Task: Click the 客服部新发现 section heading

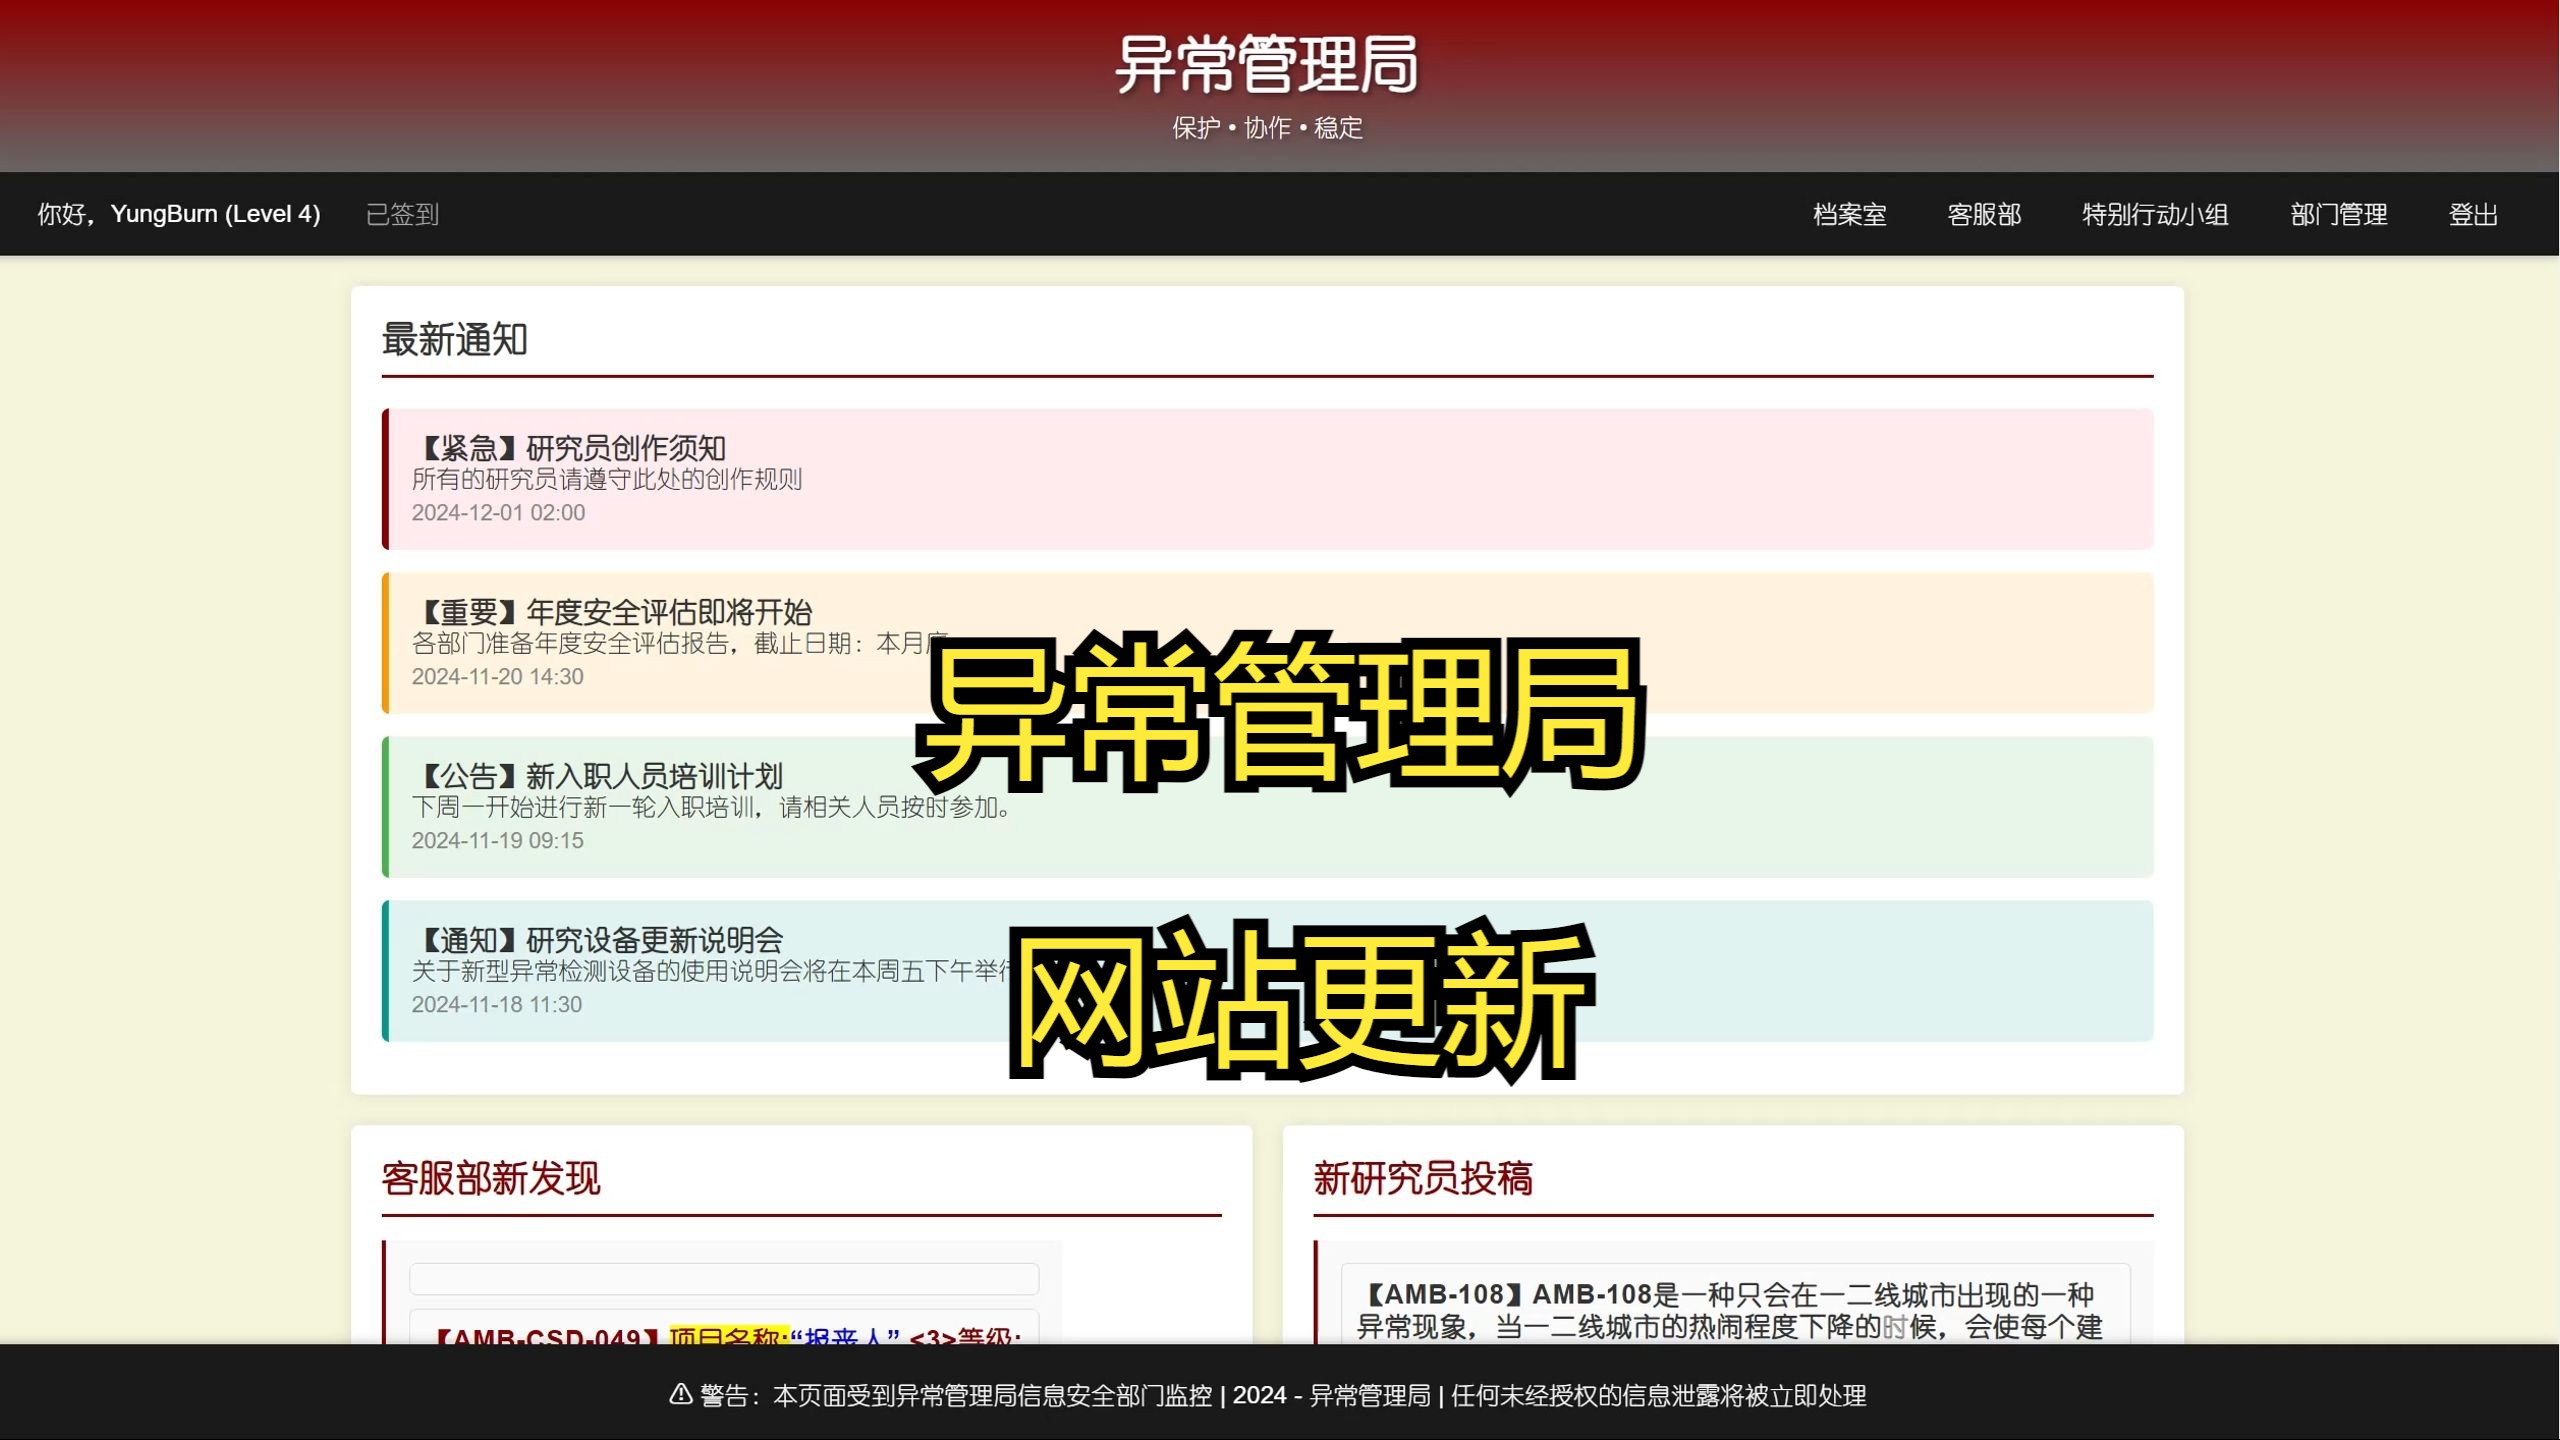Action: coord(490,1178)
